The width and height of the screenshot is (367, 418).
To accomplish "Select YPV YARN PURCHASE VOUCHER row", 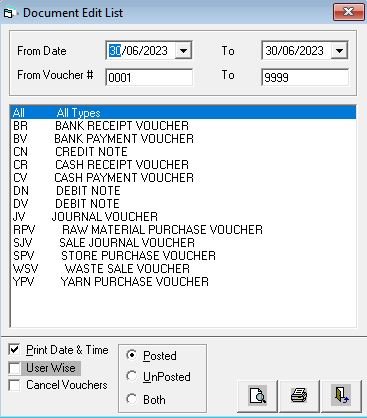I will tap(183, 282).
